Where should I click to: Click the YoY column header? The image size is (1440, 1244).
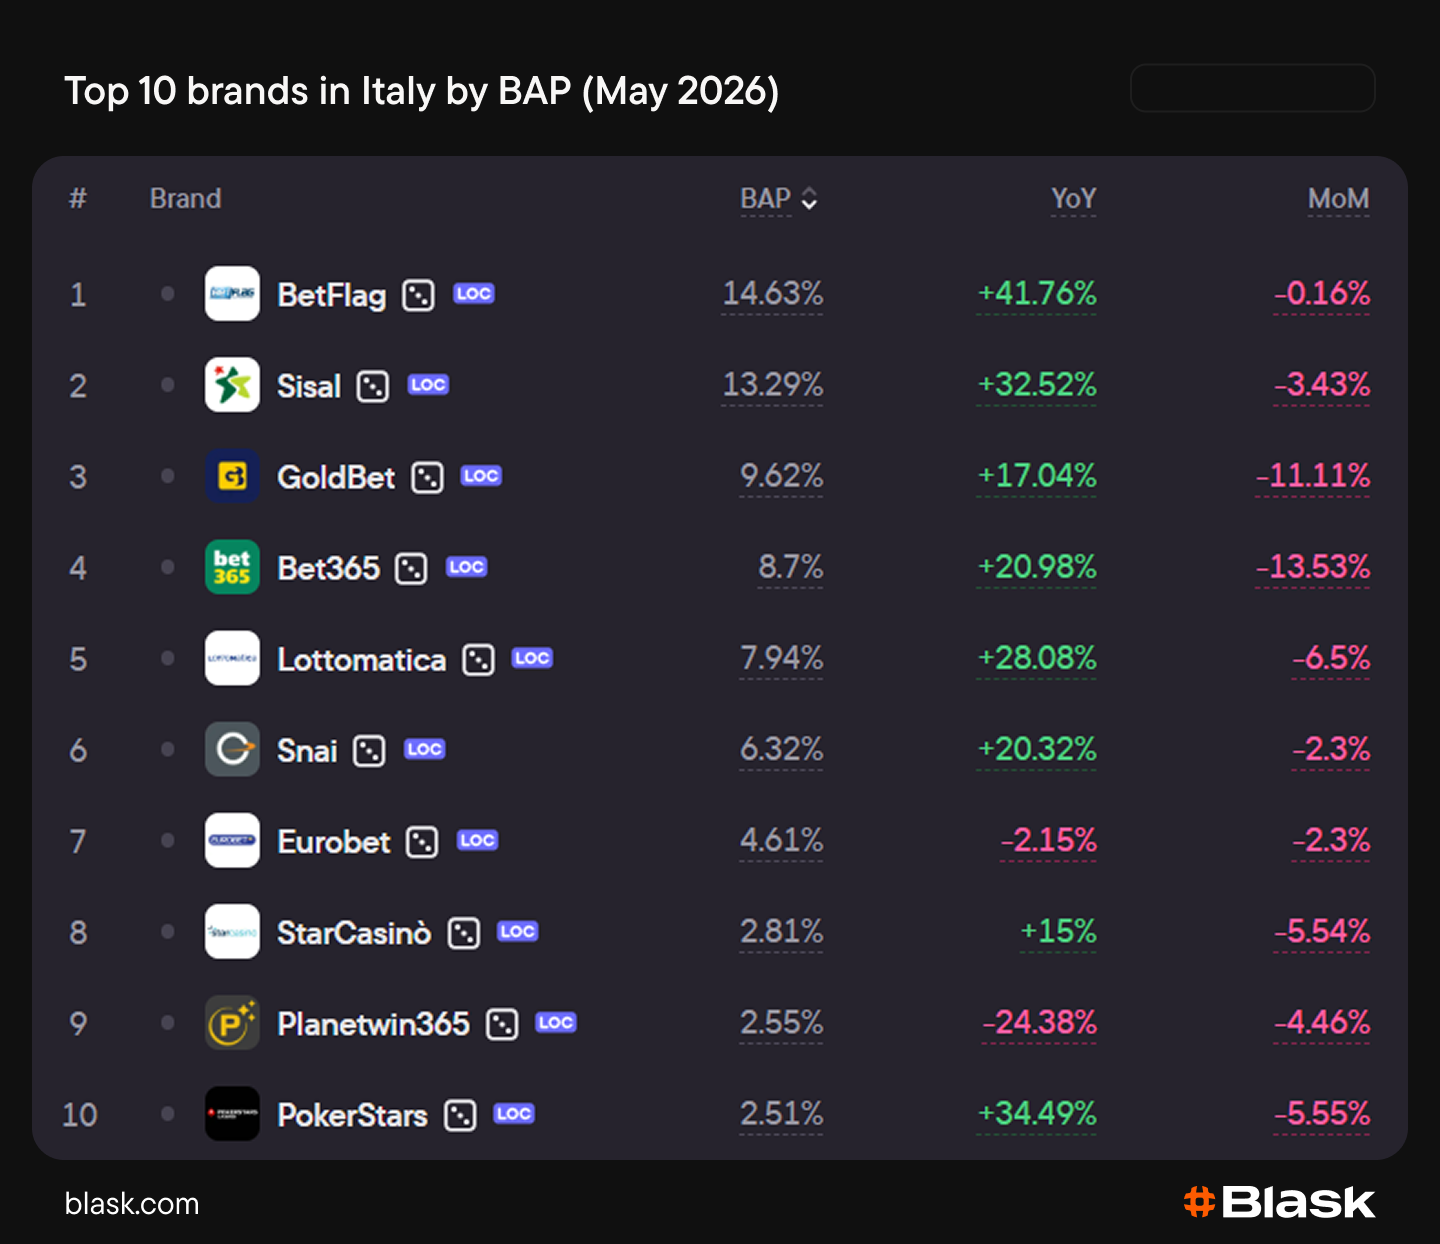point(1073,199)
